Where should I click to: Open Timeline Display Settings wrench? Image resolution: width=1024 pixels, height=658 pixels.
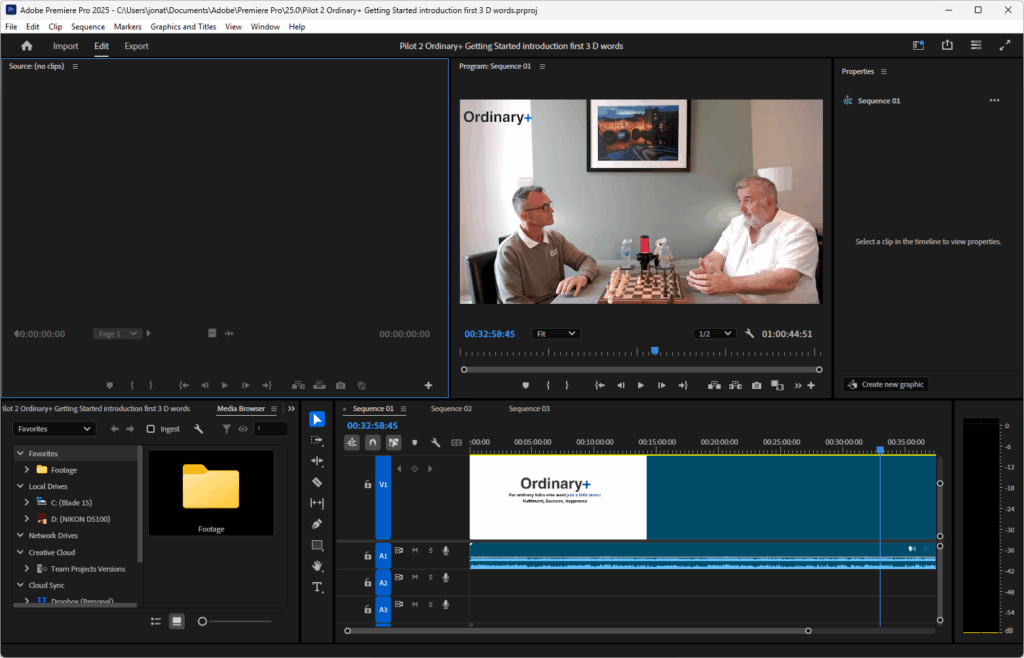pyautogui.click(x=436, y=443)
